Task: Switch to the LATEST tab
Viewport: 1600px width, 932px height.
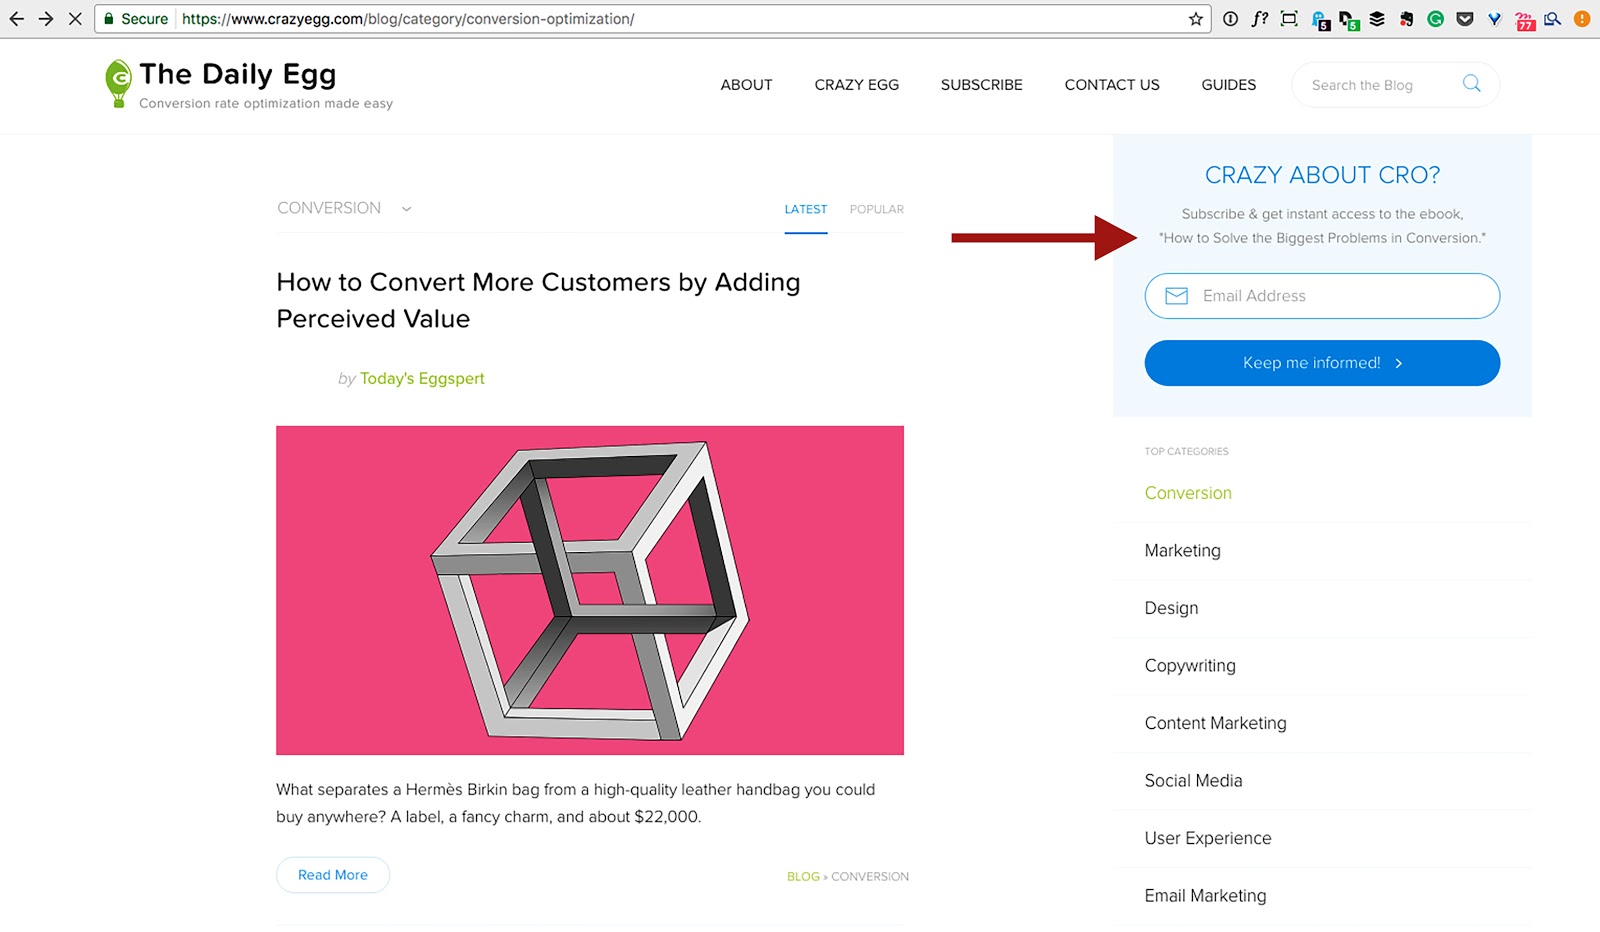Action: point(805,209)
